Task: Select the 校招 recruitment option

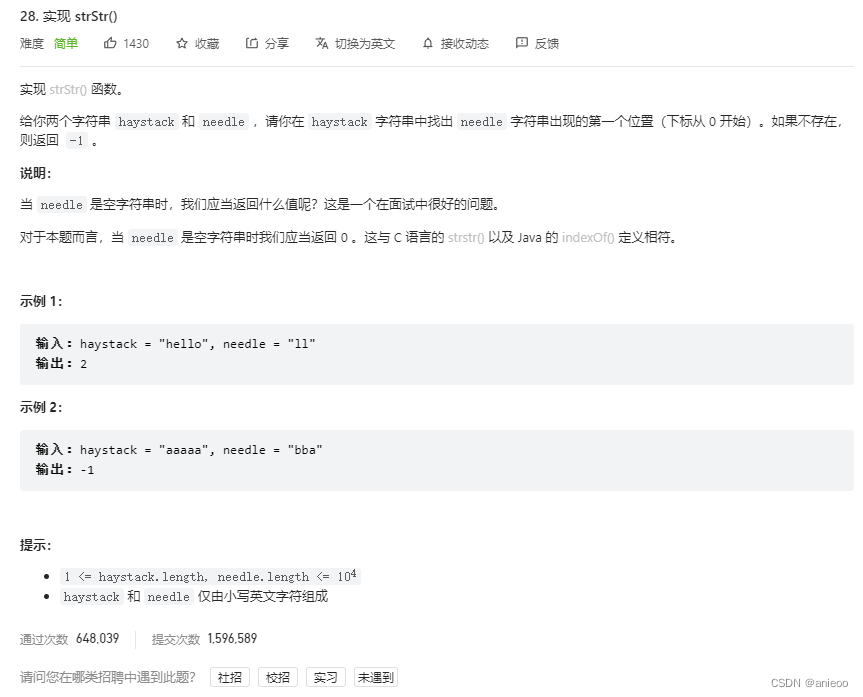Action: pyautogui.click(x=277, y=677)
